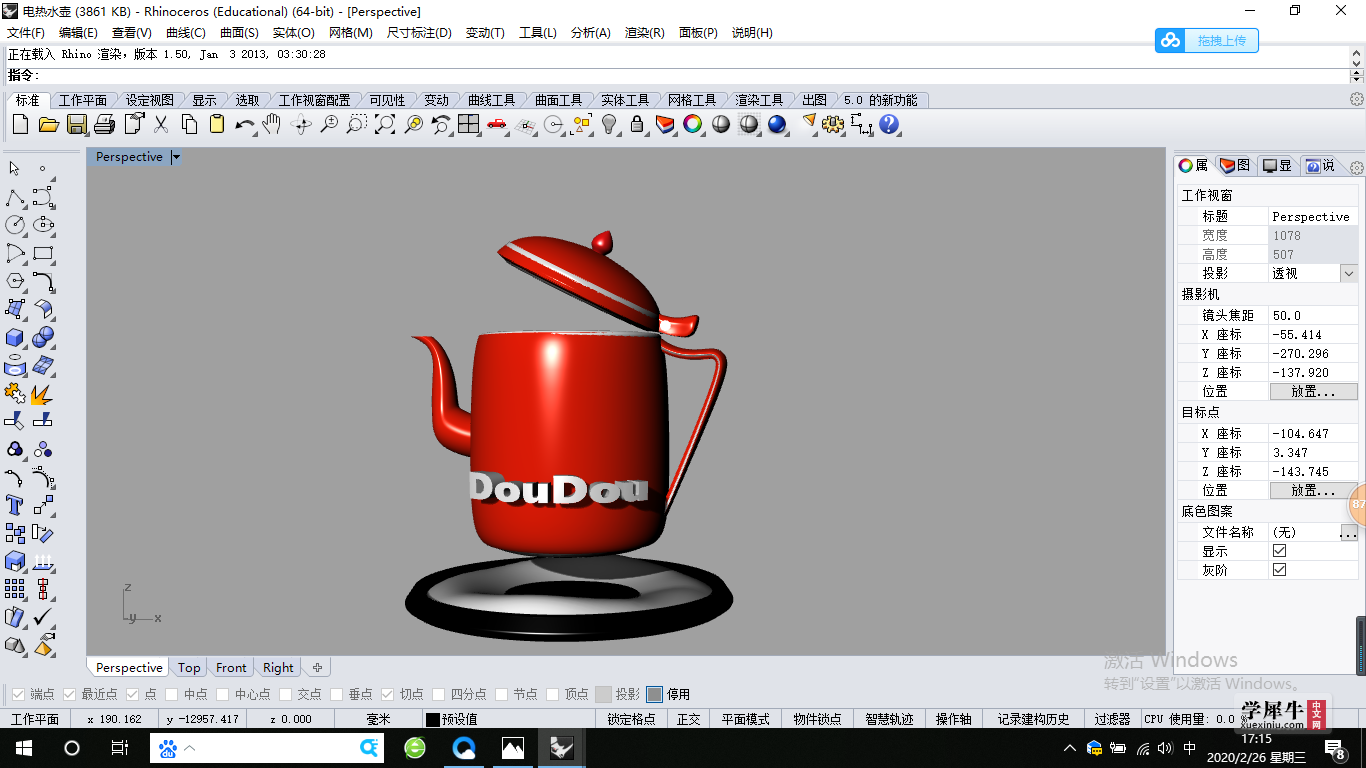The height and width of the screenshot is (768, 1366).
Task: Open Help with the blue question mark
Action: [889, 124]
